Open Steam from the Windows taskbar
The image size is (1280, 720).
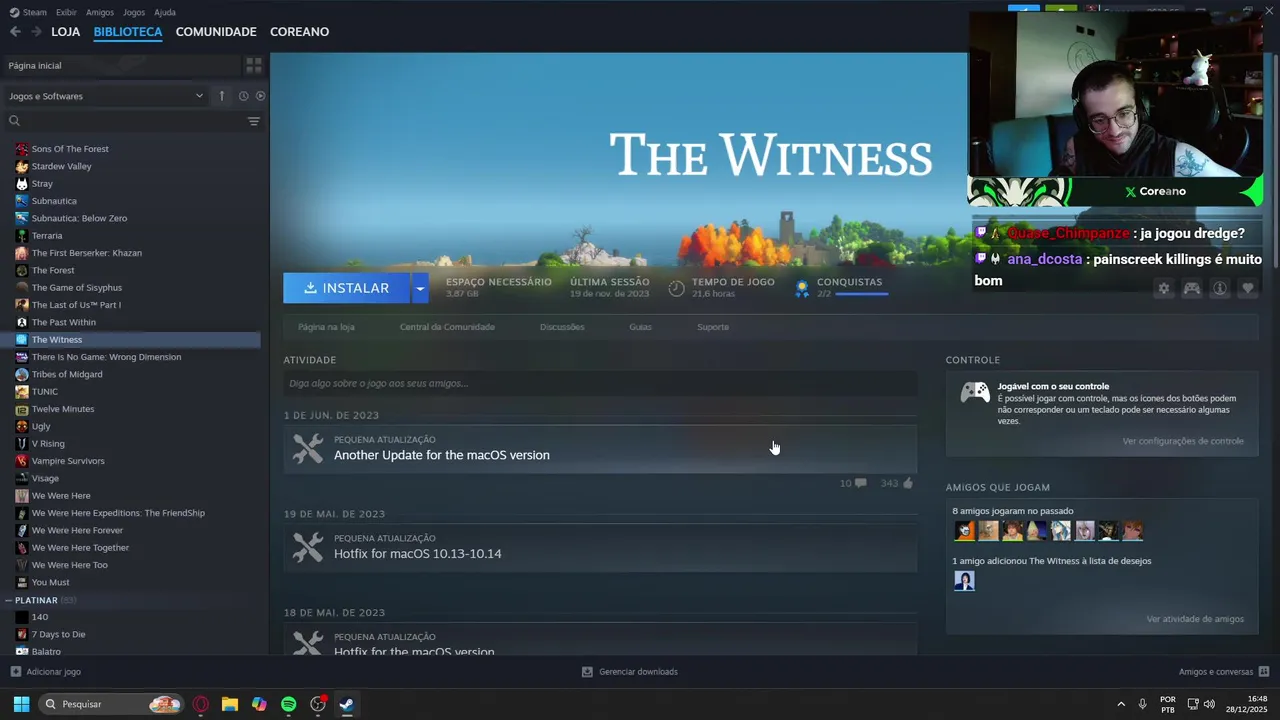click(346, 704)
